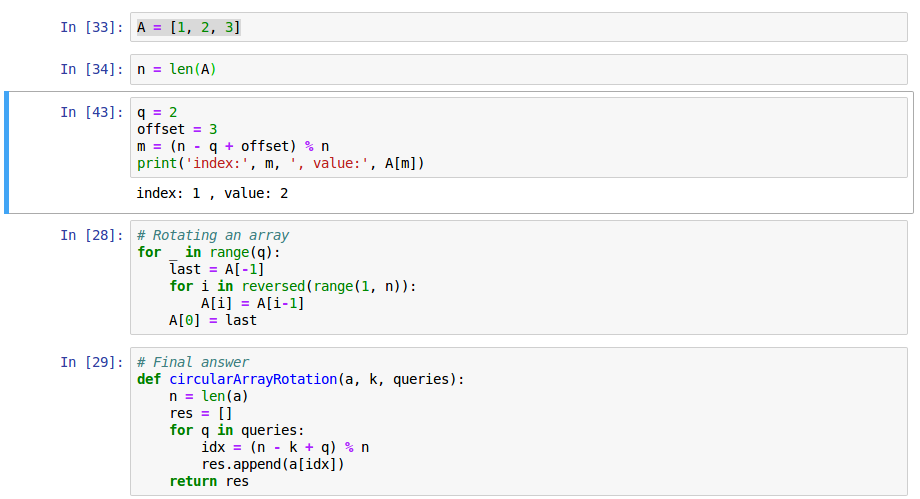Click the line 'm = (n - q + offset) % n'
This screenshot has height=499, width=920.
click(233, 146)
